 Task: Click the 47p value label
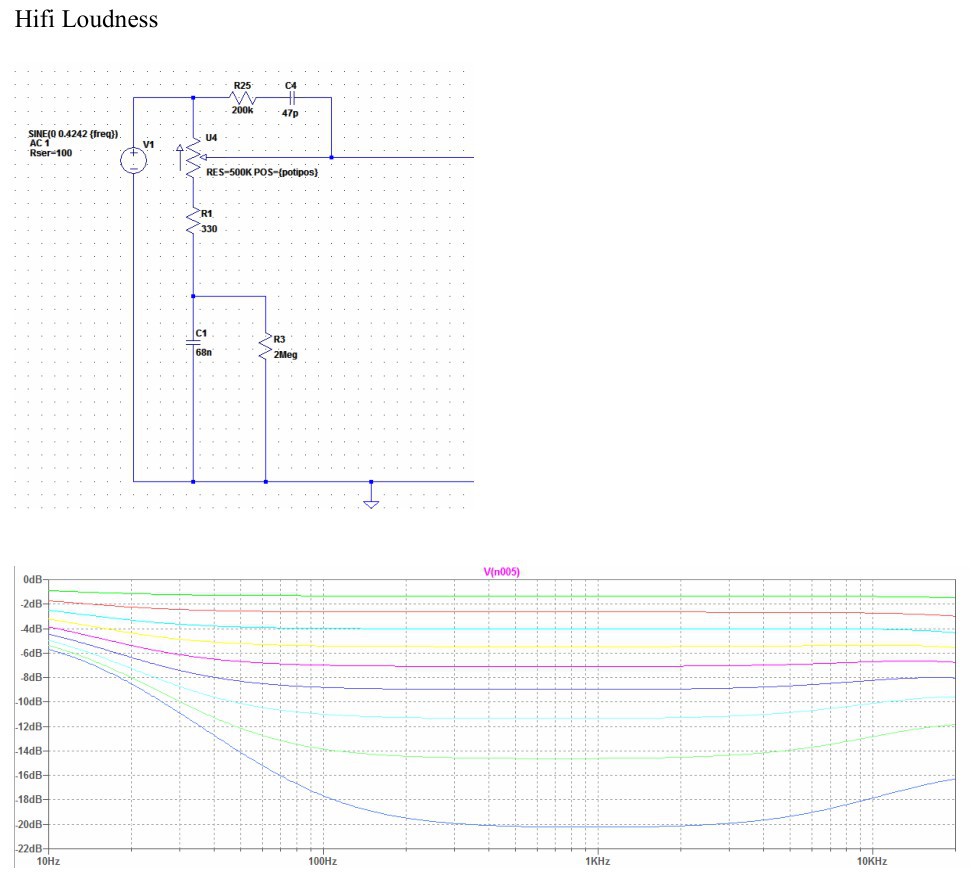coord(290,113)
